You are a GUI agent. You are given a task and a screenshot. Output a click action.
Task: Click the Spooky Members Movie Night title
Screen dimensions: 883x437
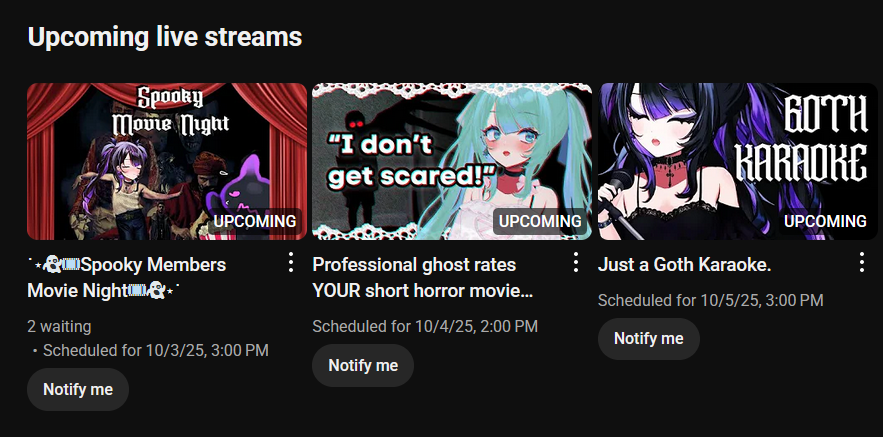click(x=127, y=278)
